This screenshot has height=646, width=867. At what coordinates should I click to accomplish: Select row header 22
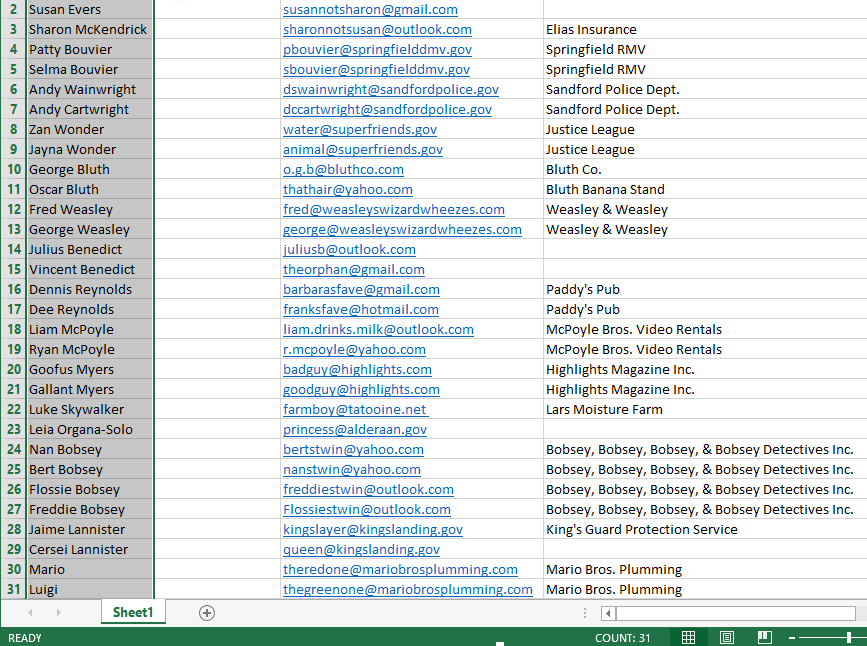click(x=14, y=409)
